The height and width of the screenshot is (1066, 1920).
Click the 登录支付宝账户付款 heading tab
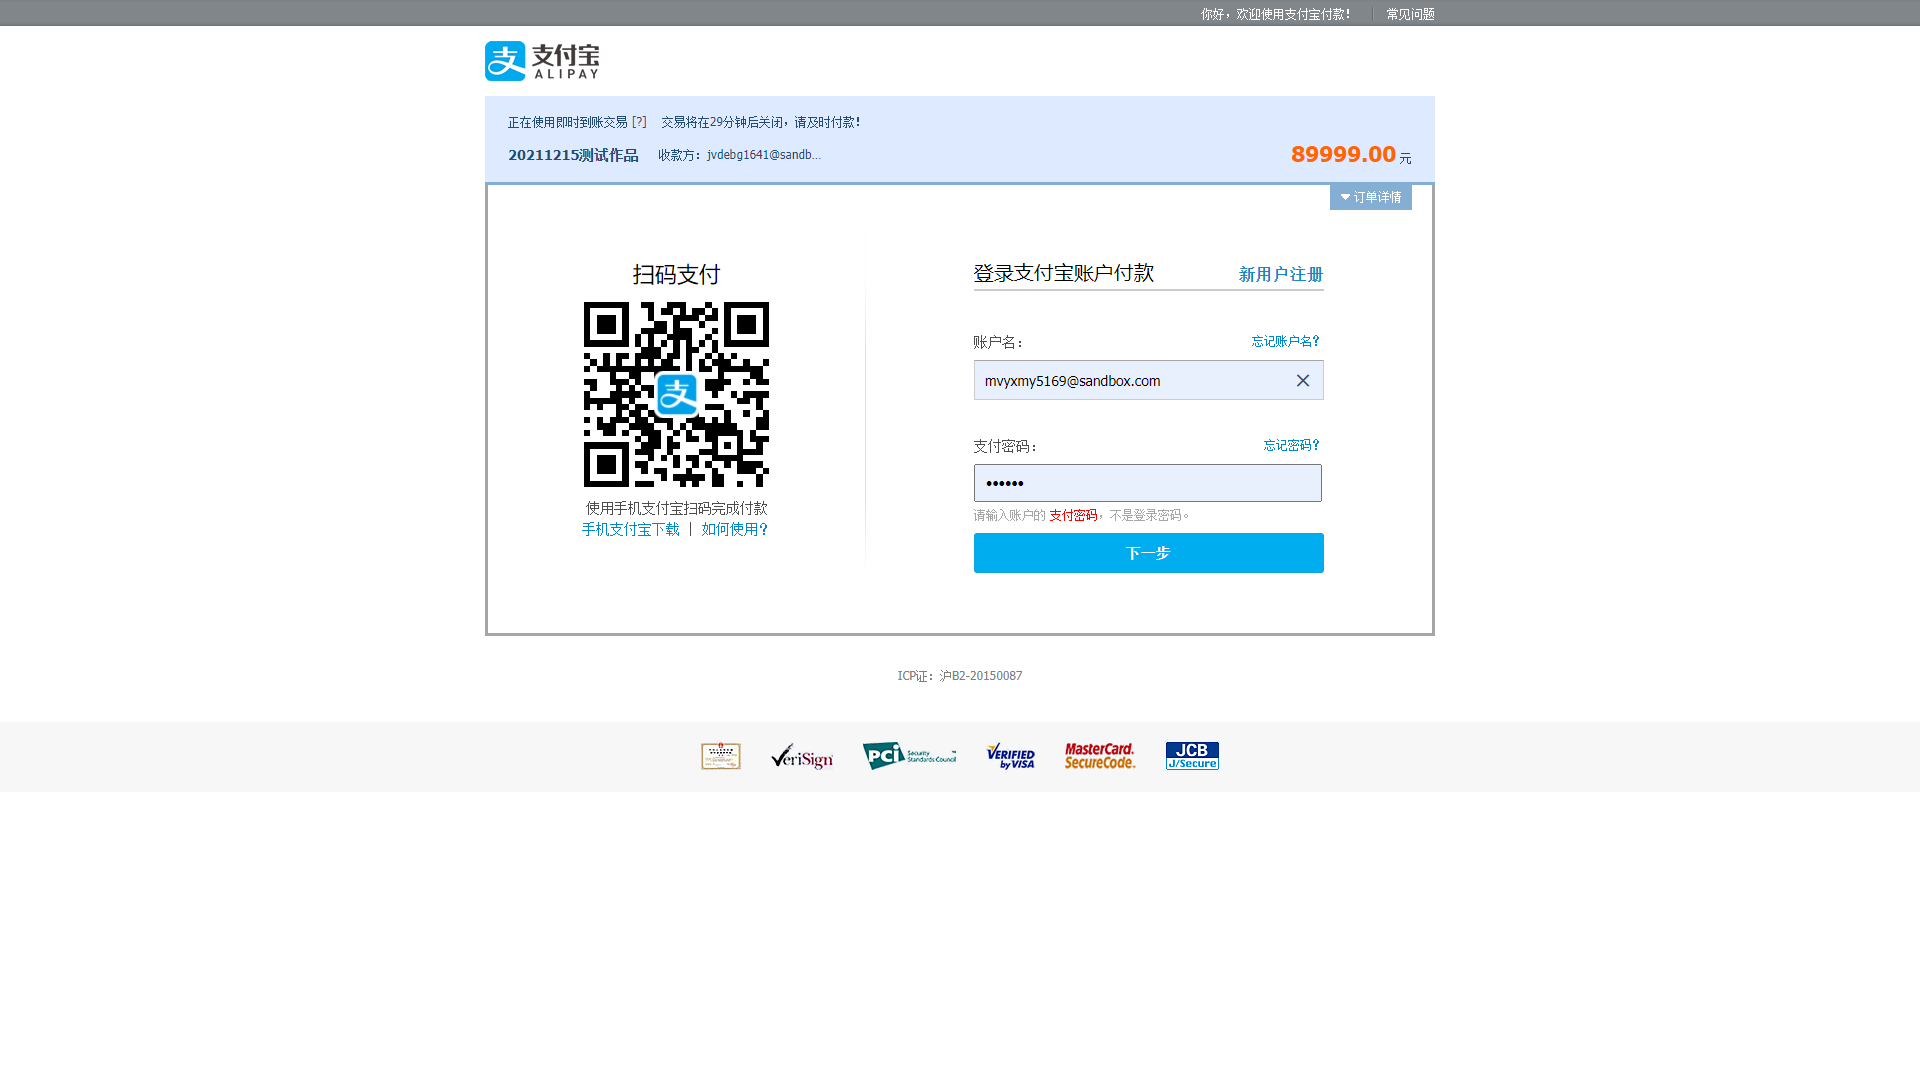pos(1064,273)
